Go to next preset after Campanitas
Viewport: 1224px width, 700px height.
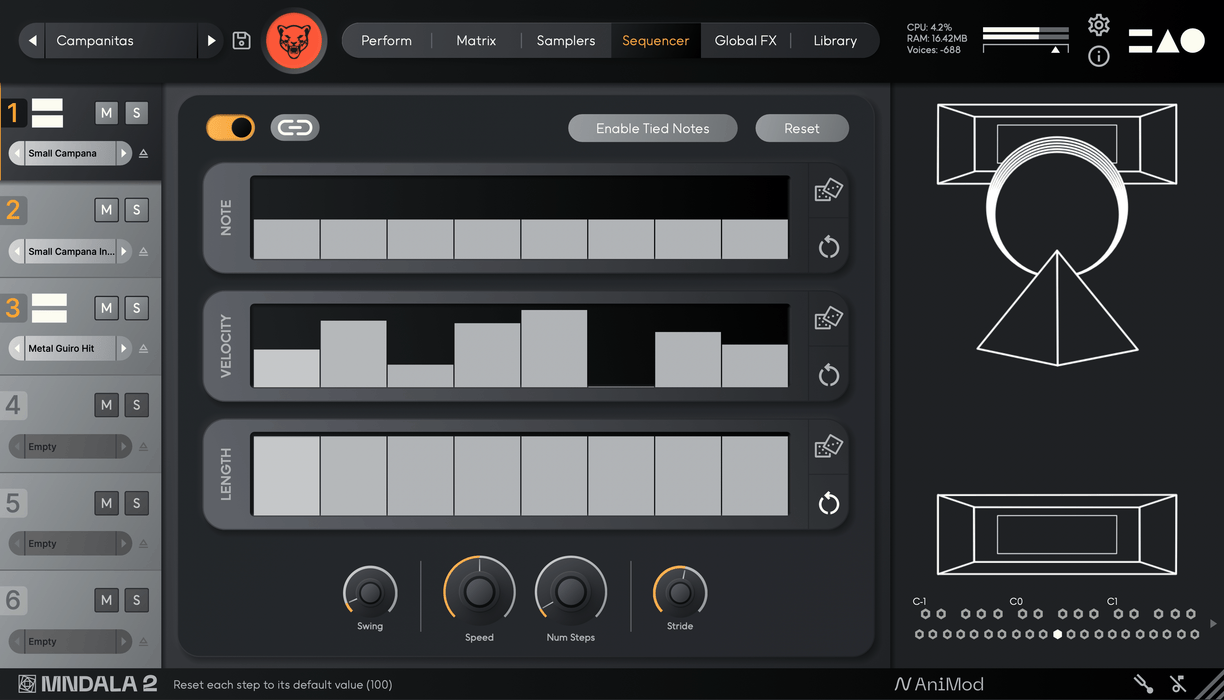point(211,41)
